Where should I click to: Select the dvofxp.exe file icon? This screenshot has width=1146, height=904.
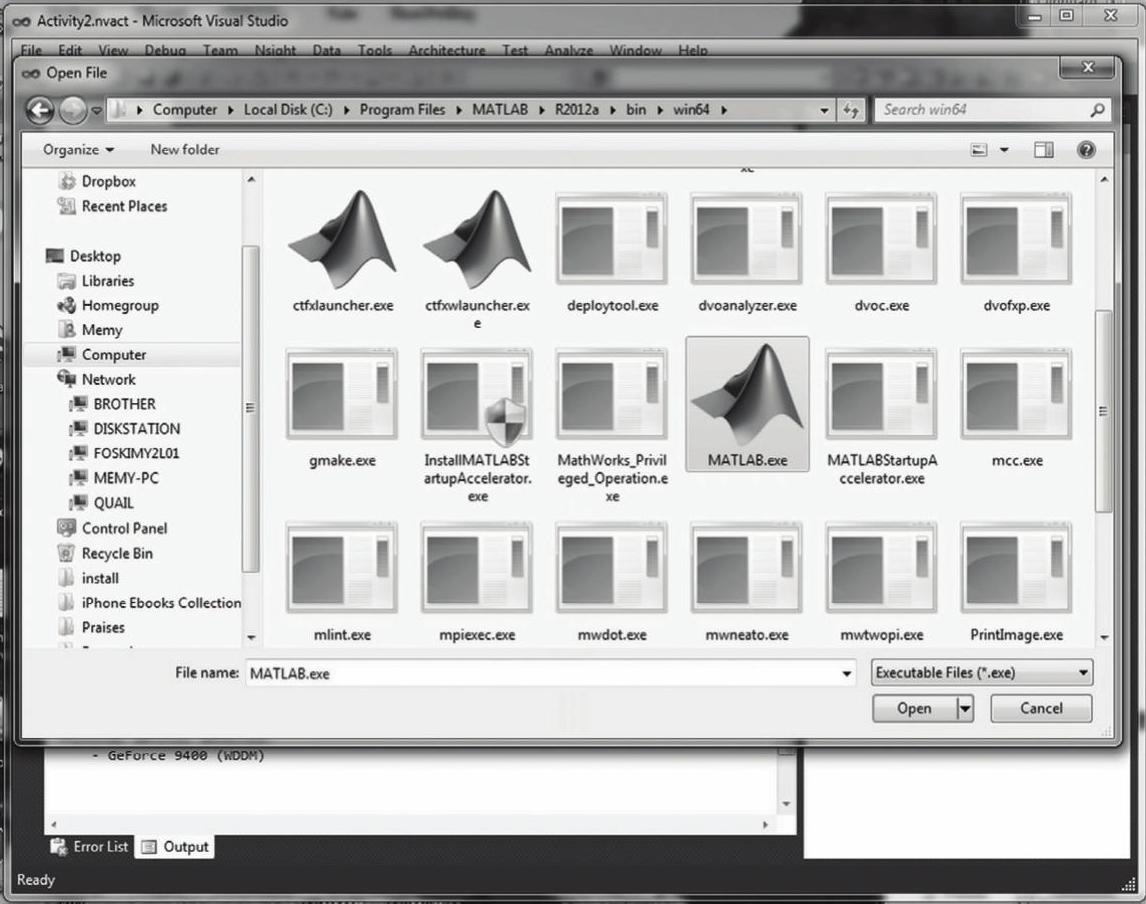pyautogui.click(x=1016, y=239)
